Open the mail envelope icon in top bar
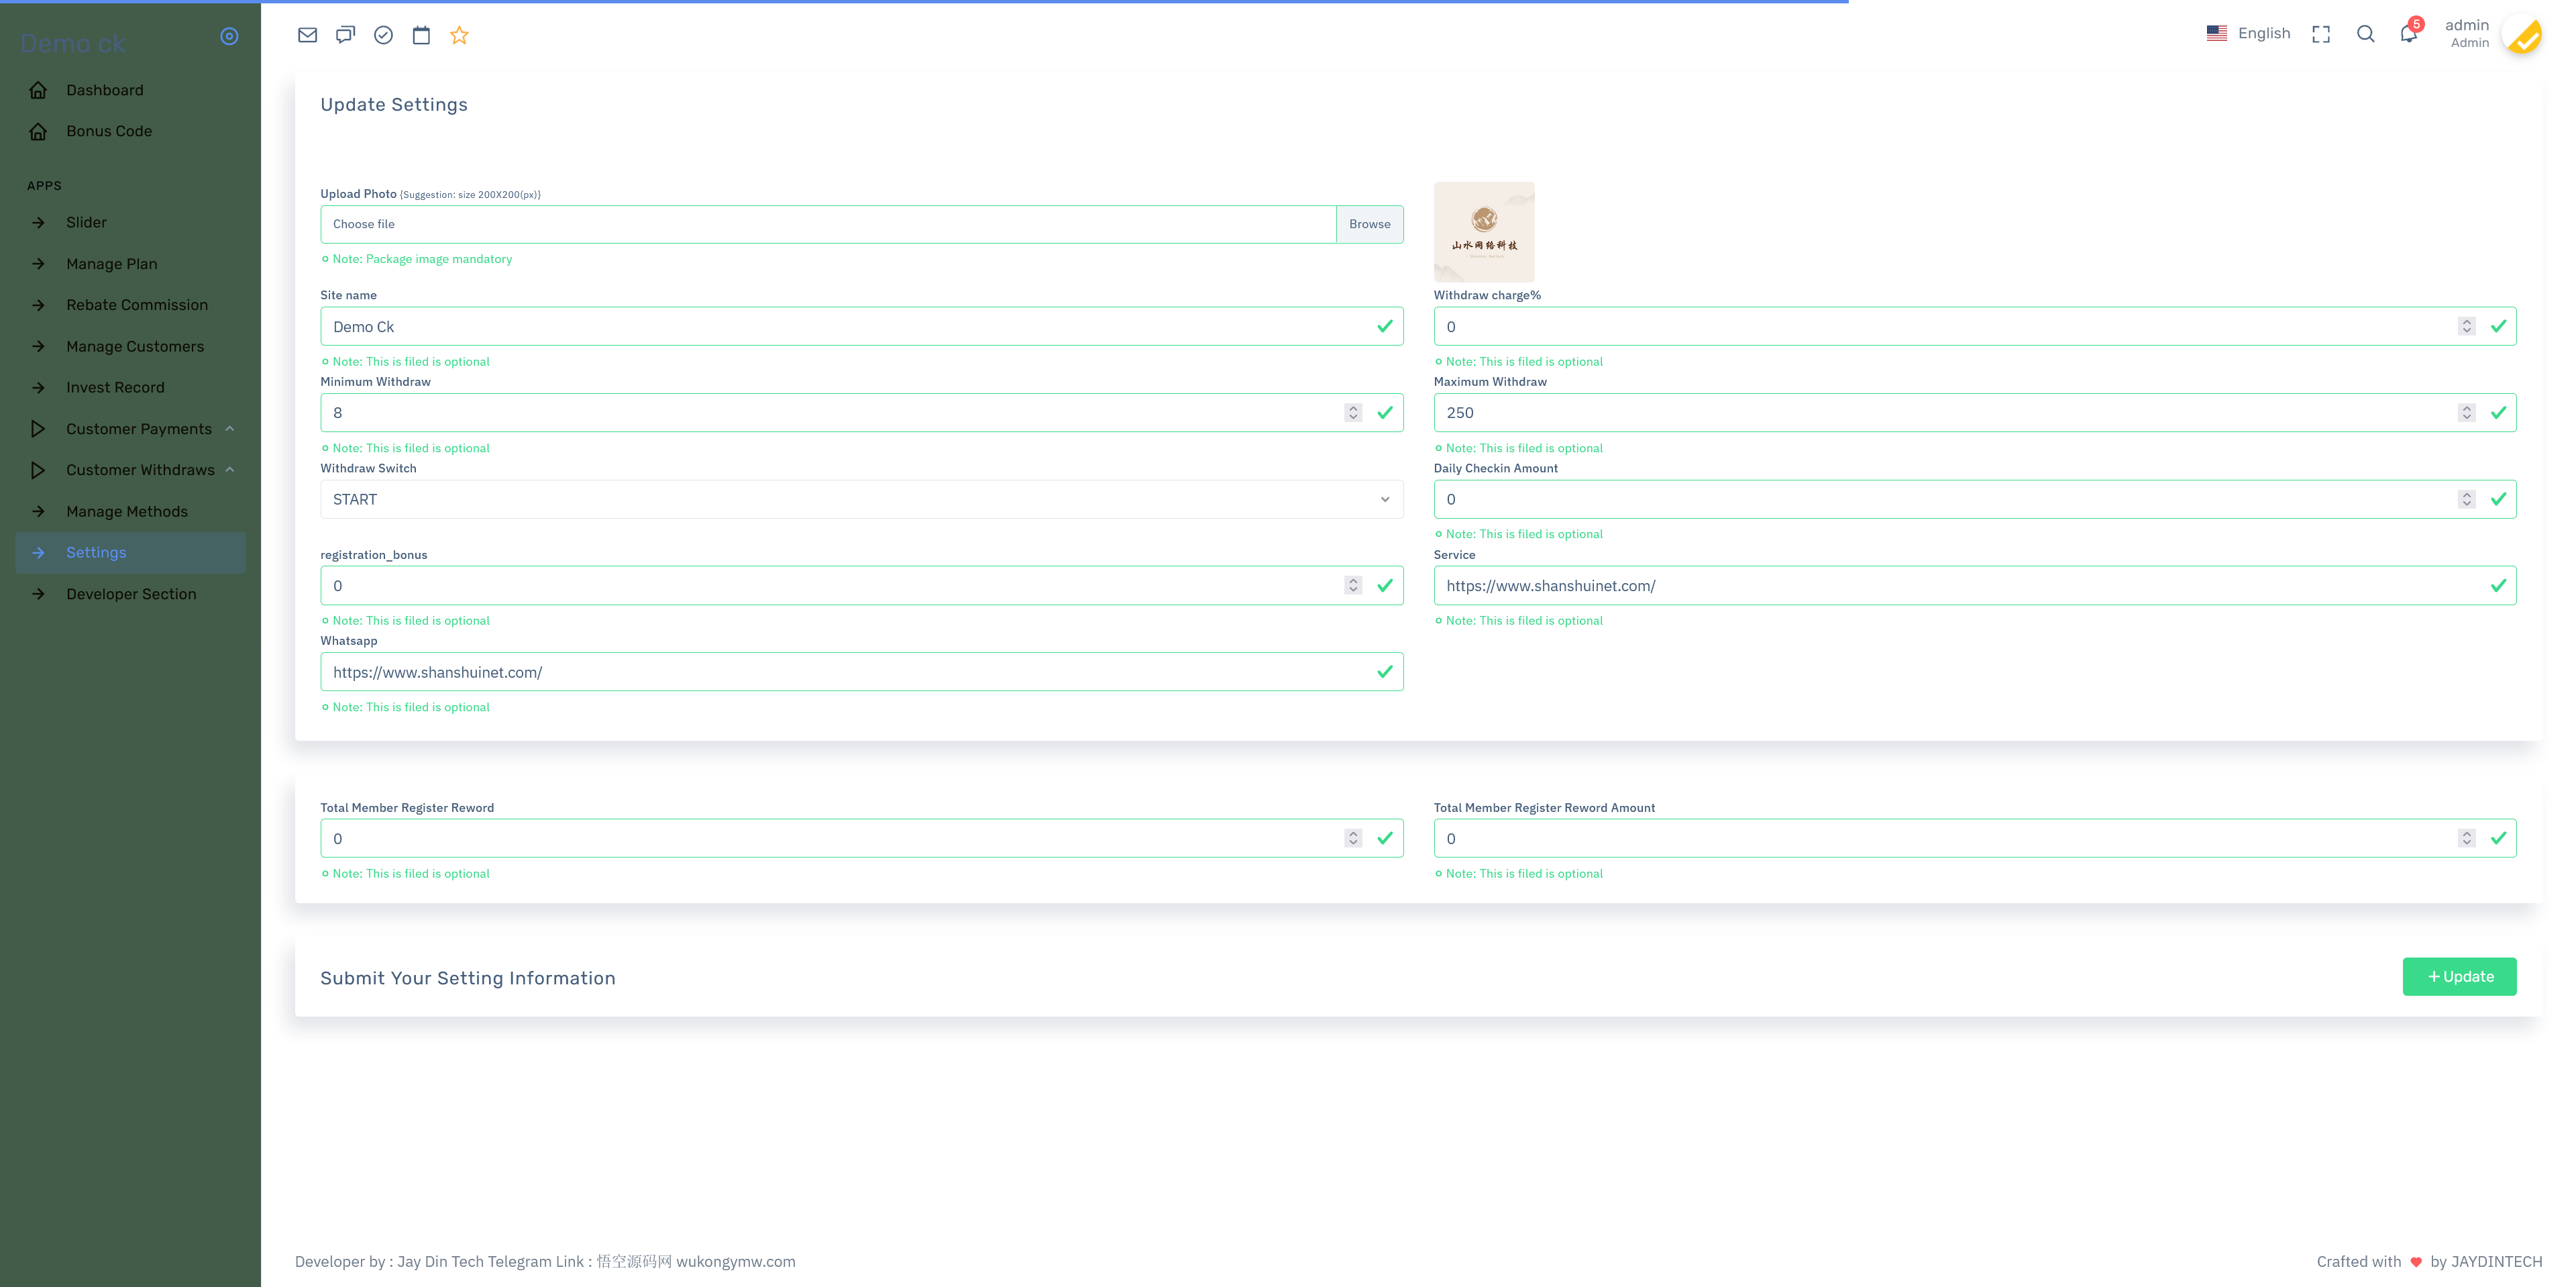Screen dimensions: 2576x1287 [x=307, y=35]
